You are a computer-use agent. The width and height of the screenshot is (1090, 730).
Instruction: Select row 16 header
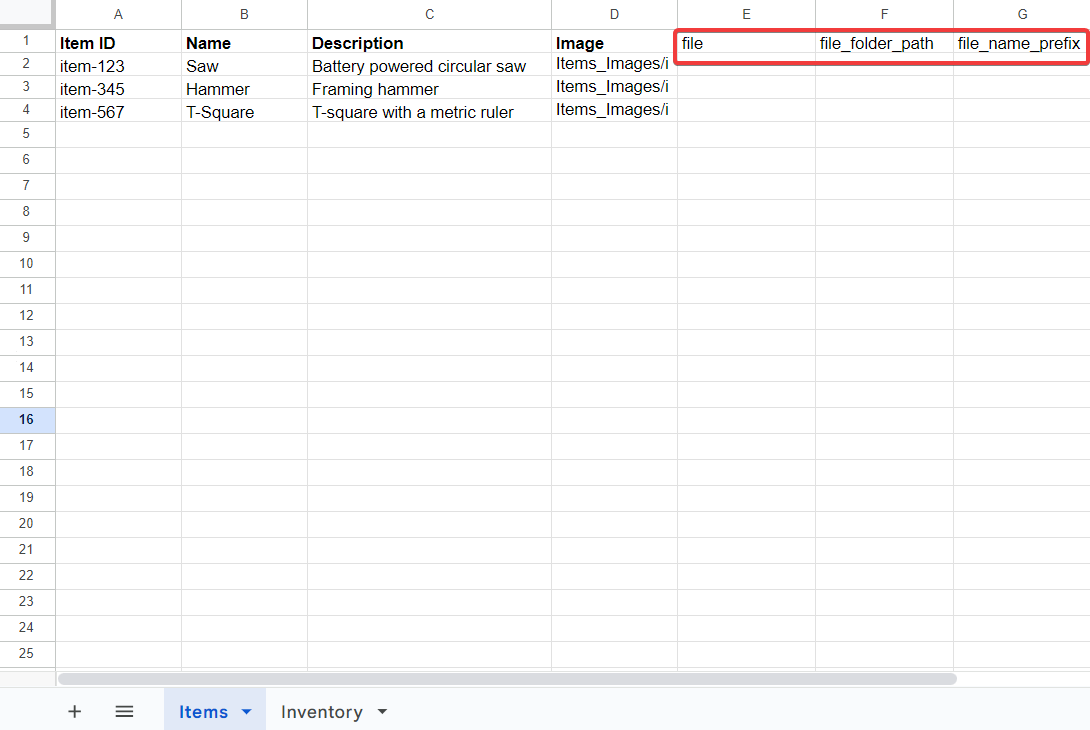pyautogui.click(x=27, y=420)
